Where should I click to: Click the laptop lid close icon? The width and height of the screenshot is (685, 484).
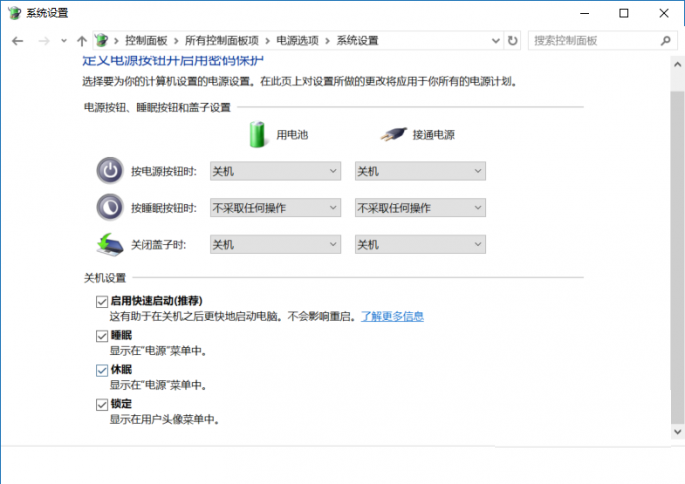click(x=109, y=244)
